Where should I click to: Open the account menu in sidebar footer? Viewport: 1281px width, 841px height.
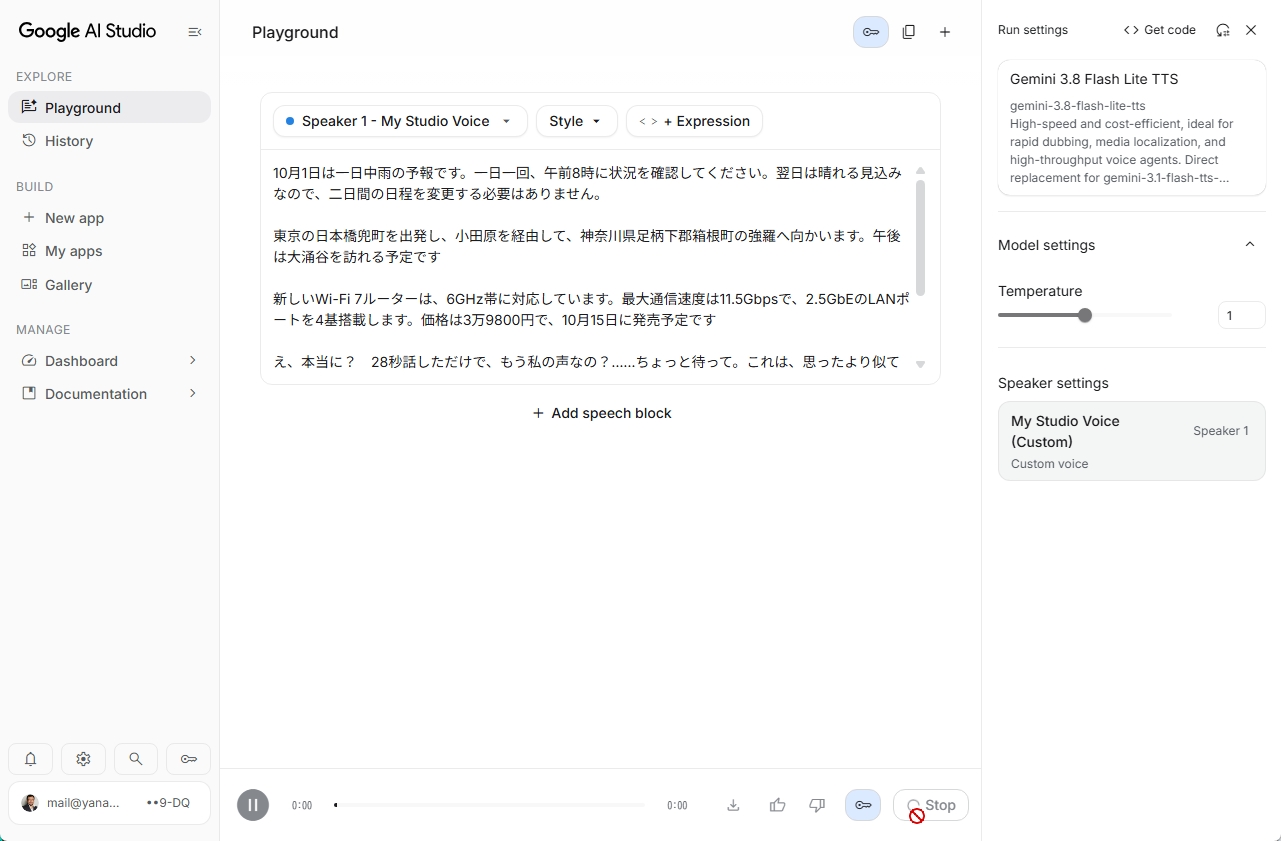pos(109,803)
